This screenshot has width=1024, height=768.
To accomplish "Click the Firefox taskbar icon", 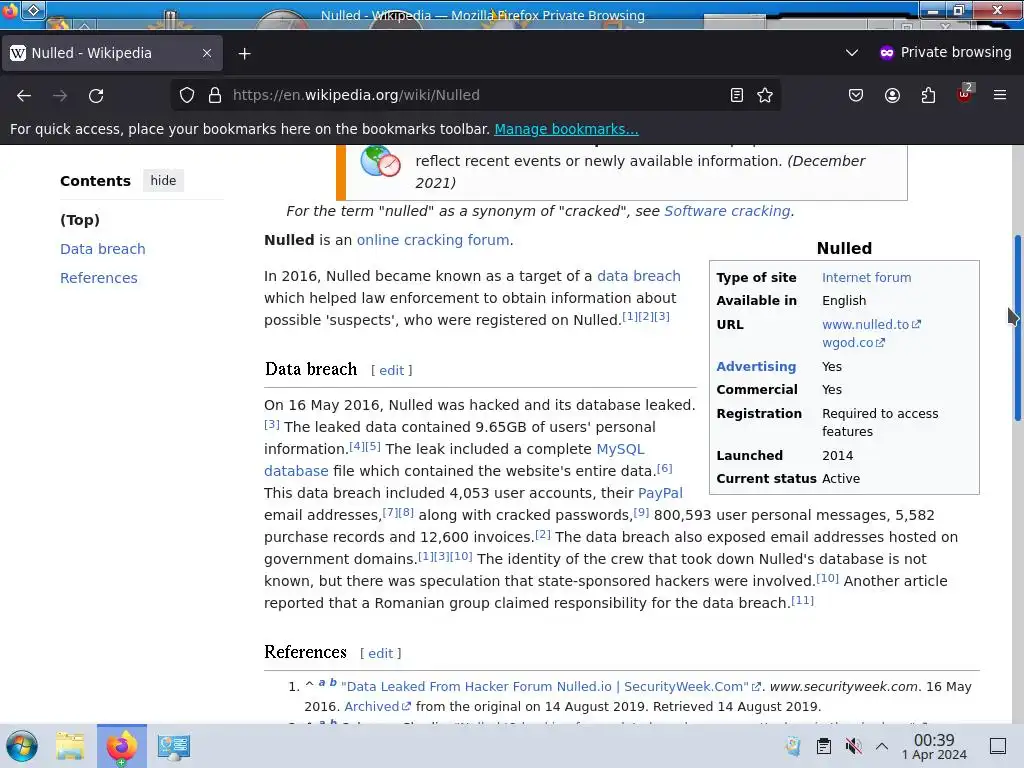I will pyautogui.click(x=121, y=746).
